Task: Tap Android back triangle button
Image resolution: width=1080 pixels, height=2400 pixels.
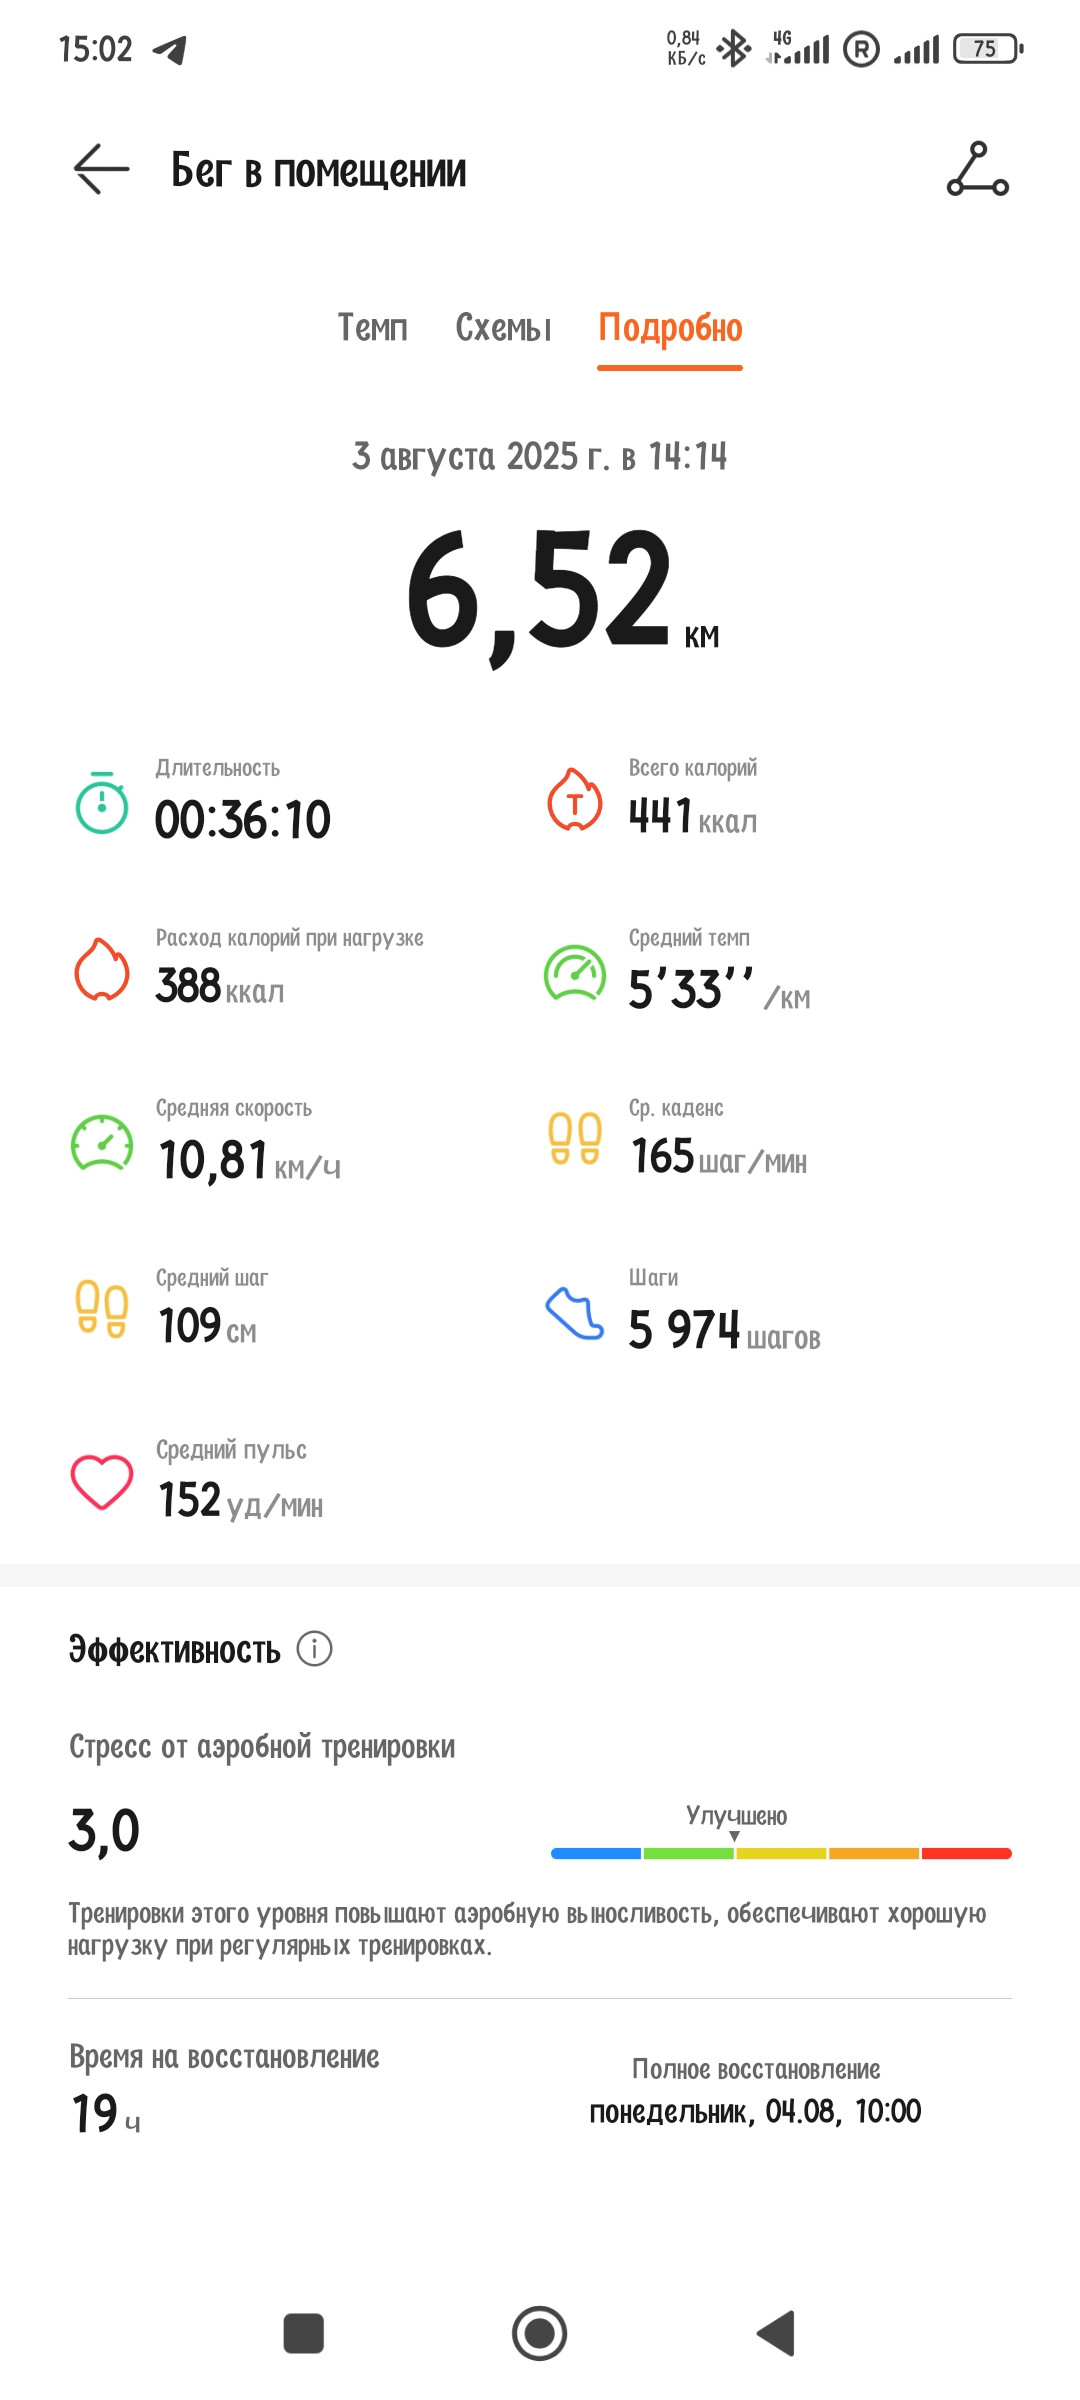Action: point(776,2333)
